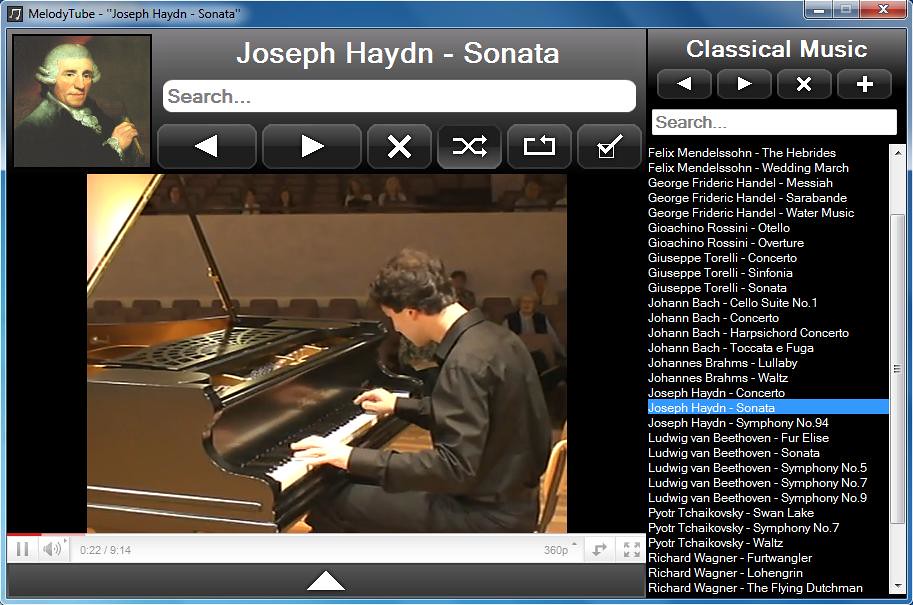Screen dimensions: 913x605
Task: Enter fullscreen video mode
Action: pos(632,549)
